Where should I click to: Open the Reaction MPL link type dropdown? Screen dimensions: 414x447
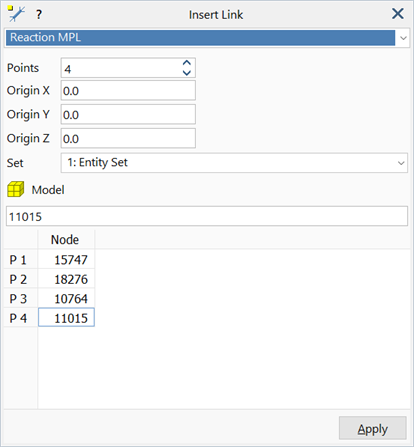coord(403,38)
